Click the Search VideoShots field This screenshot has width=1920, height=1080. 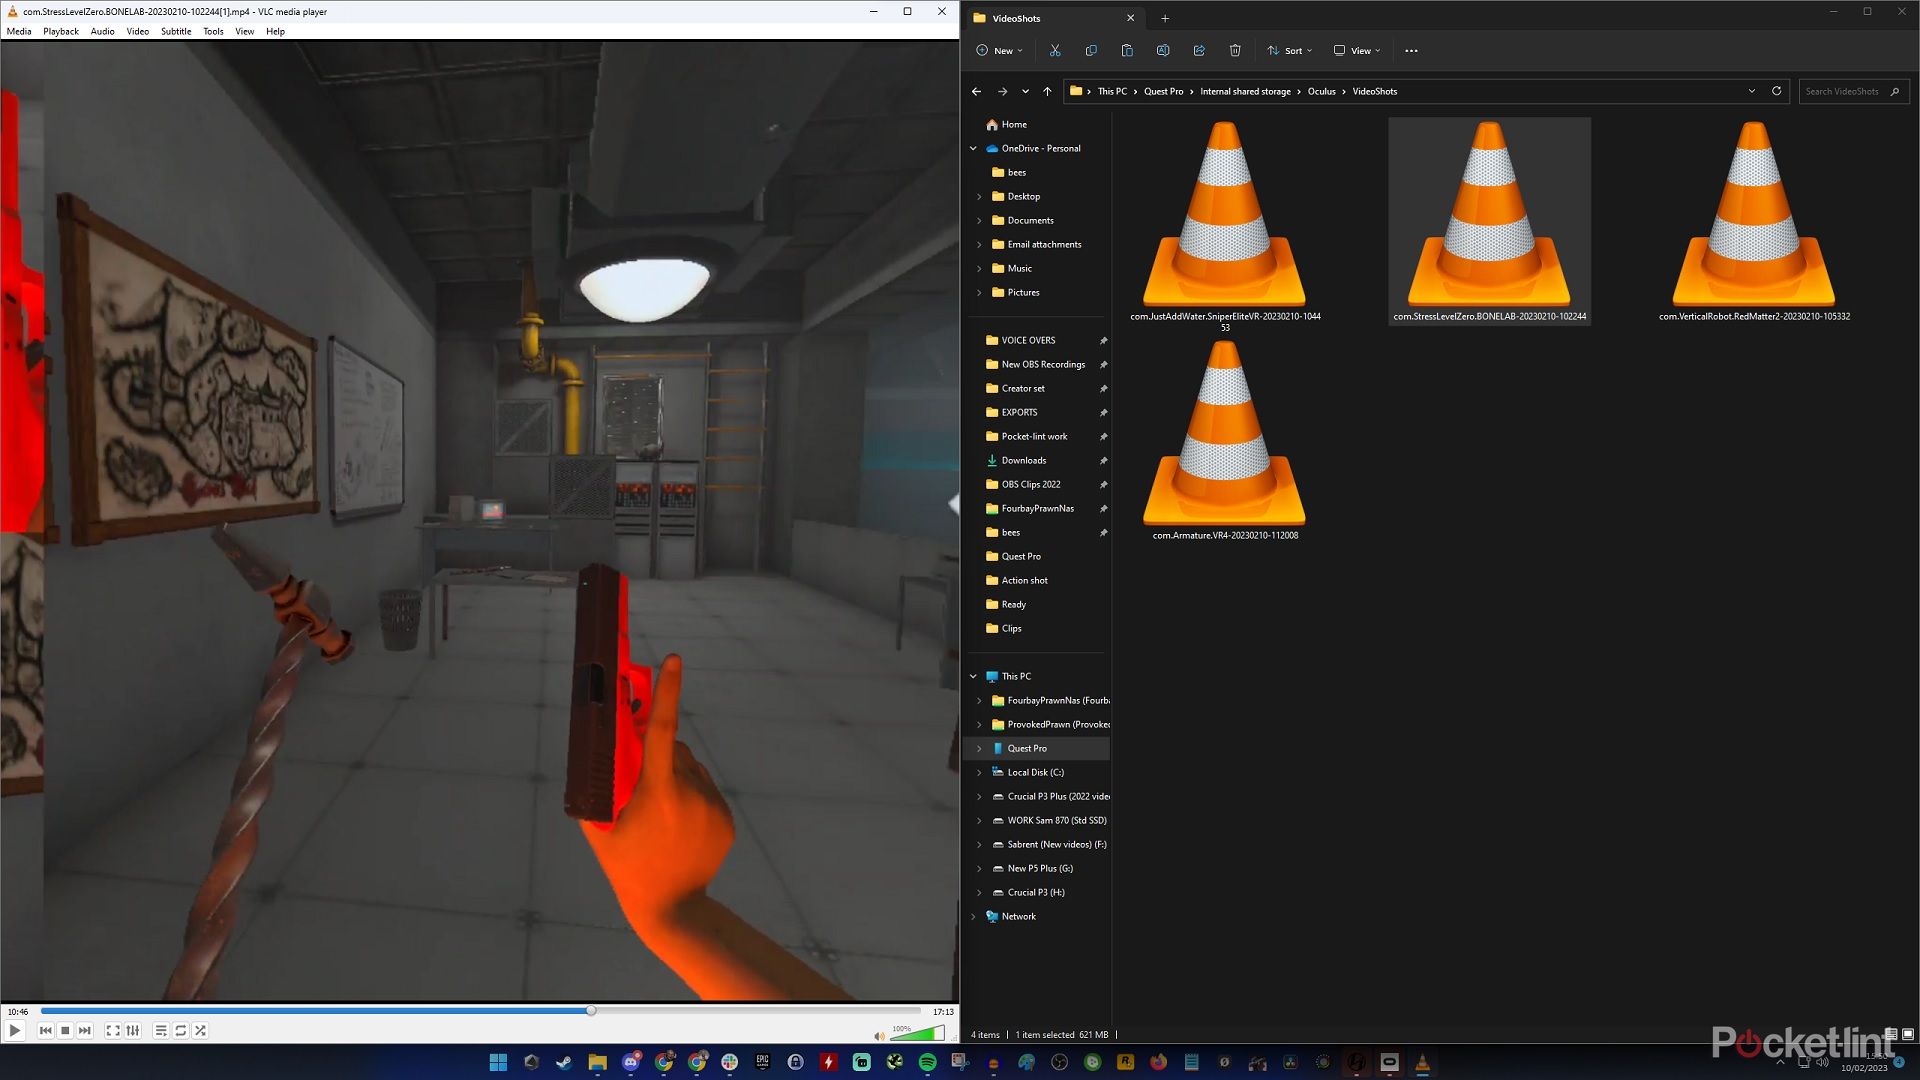coord(1853,91)
